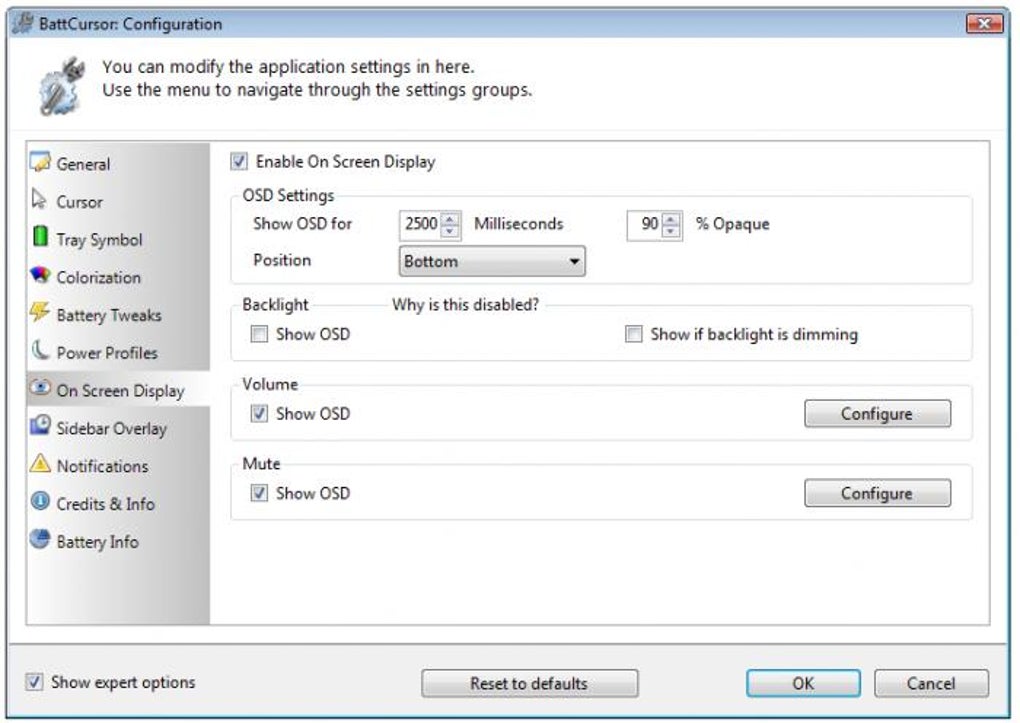Click the 2500 milliseconds input field
1020x723 pixels.
(420, 225)
